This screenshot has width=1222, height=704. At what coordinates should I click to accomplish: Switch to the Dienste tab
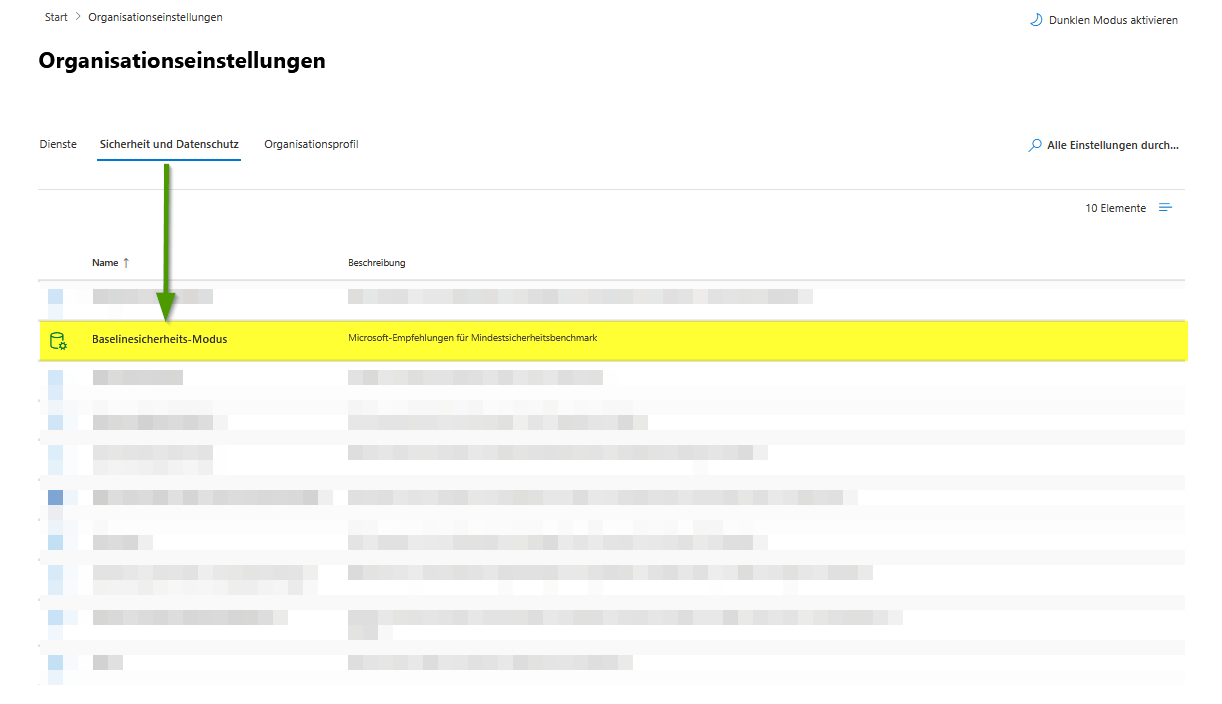pyautogui.click(x=58, y=145)
